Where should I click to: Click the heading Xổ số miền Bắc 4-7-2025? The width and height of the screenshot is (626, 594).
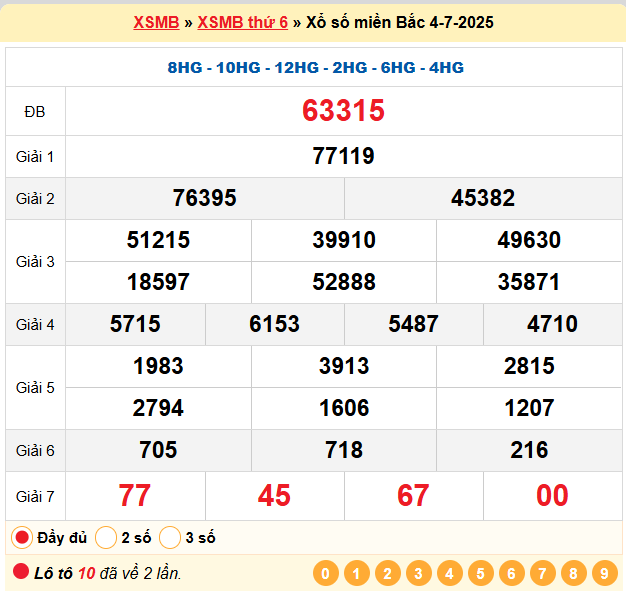click(x=400, y=22)
